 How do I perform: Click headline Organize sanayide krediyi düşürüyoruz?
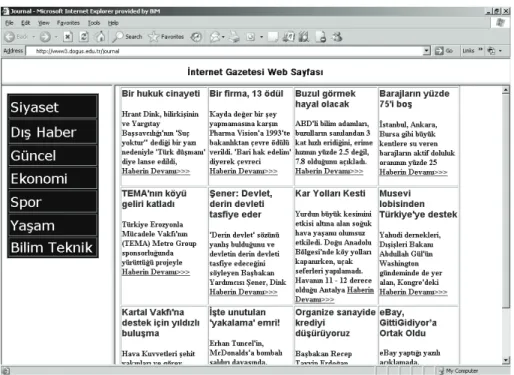pos(335,323)
